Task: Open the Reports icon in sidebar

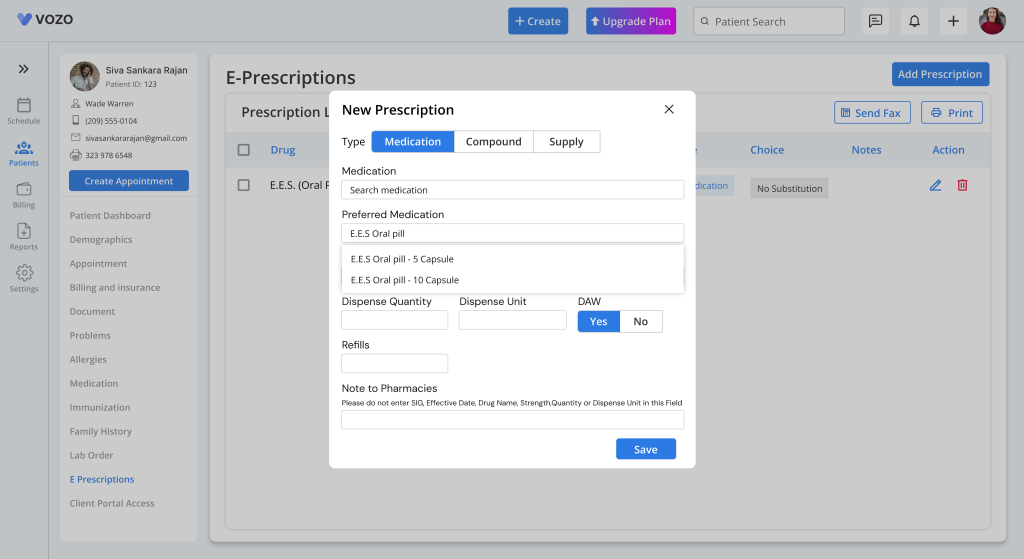Action: click(24, 232)
